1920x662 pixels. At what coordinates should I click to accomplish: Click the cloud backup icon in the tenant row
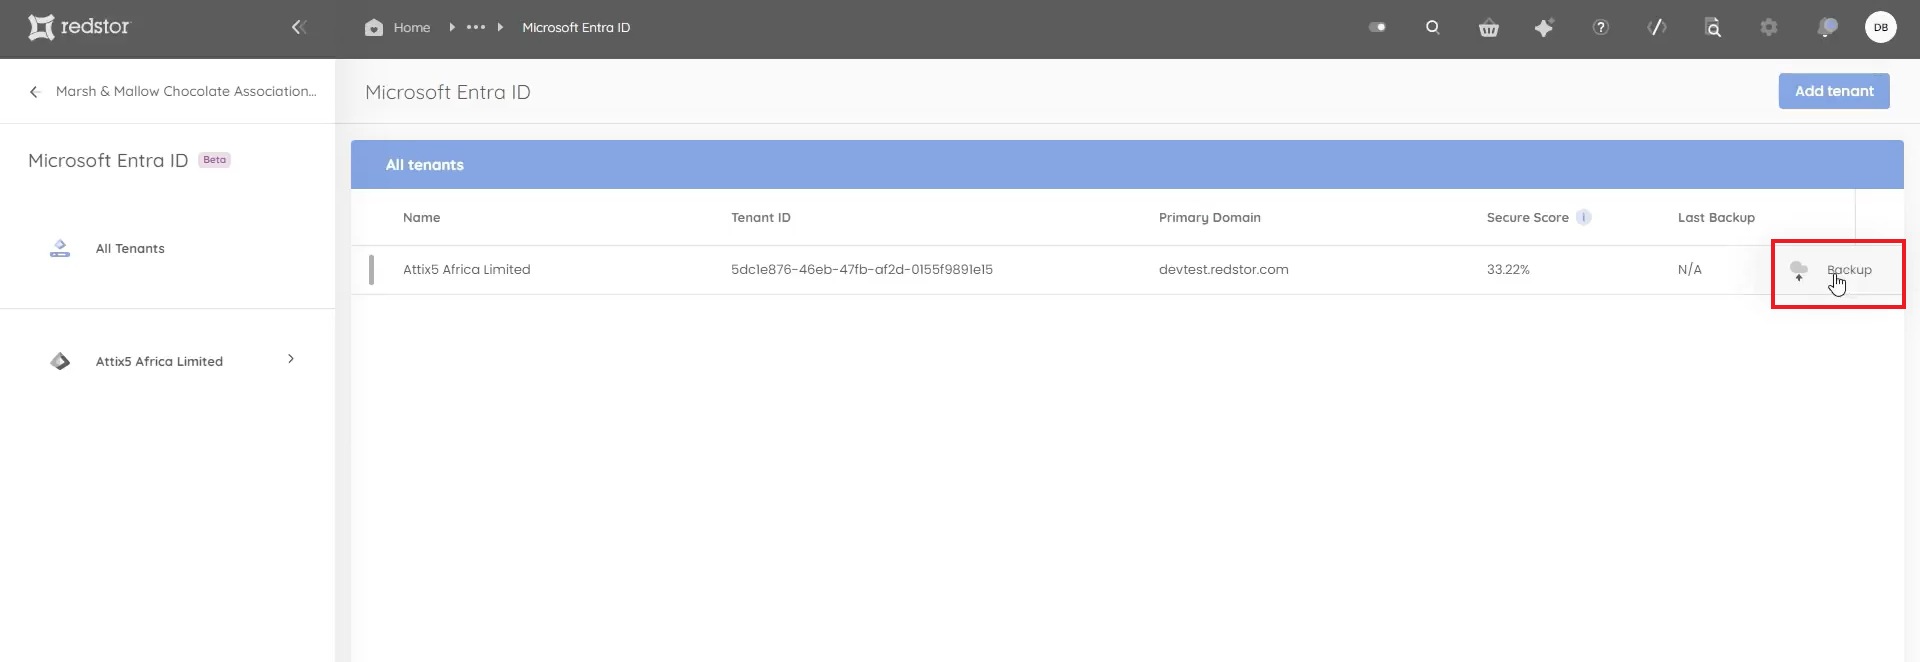[1799, 270]
